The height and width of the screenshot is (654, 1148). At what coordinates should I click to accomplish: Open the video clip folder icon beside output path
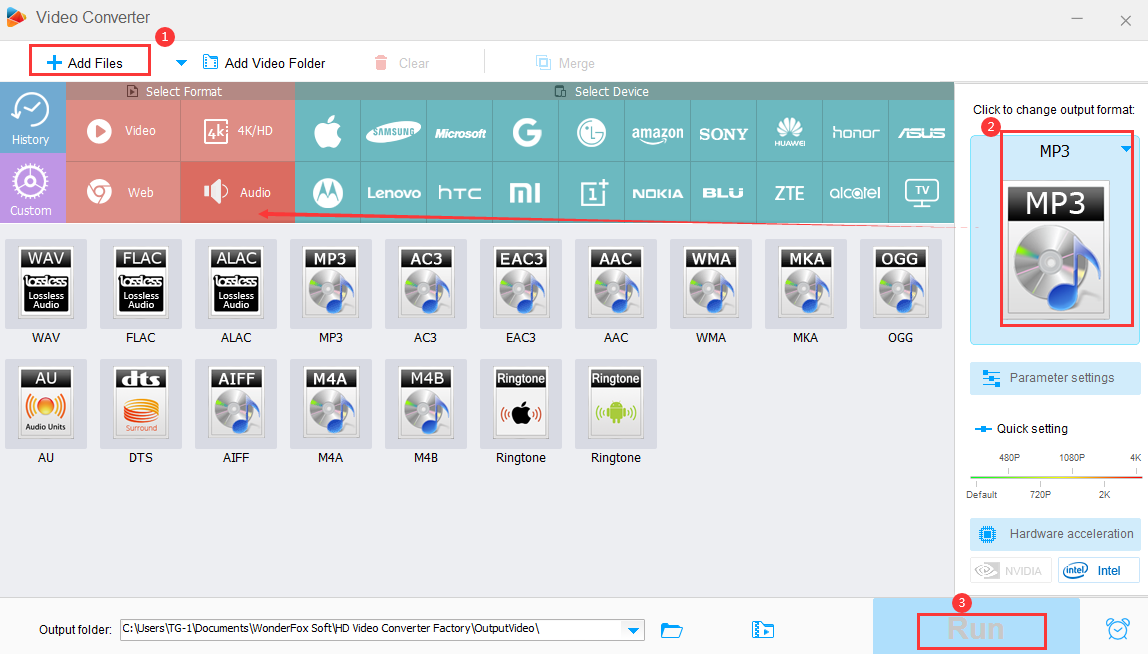click(x=762, y=630)
